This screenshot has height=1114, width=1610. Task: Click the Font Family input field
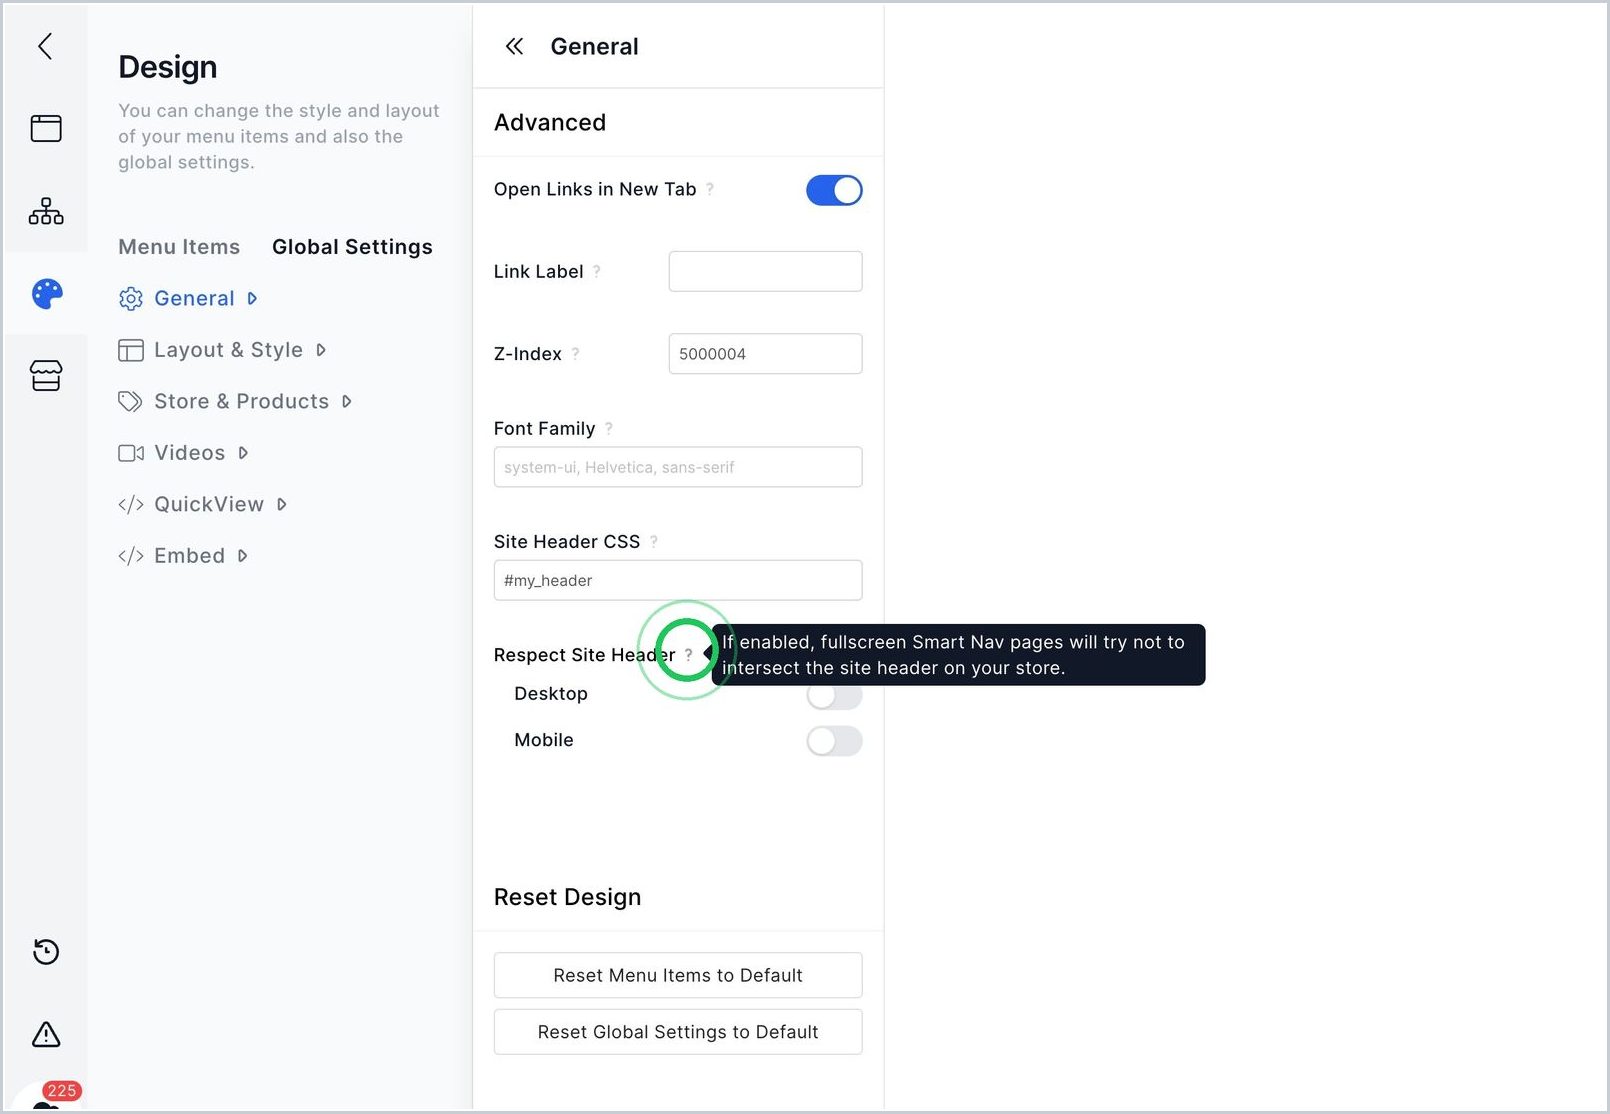click(678, 467)
